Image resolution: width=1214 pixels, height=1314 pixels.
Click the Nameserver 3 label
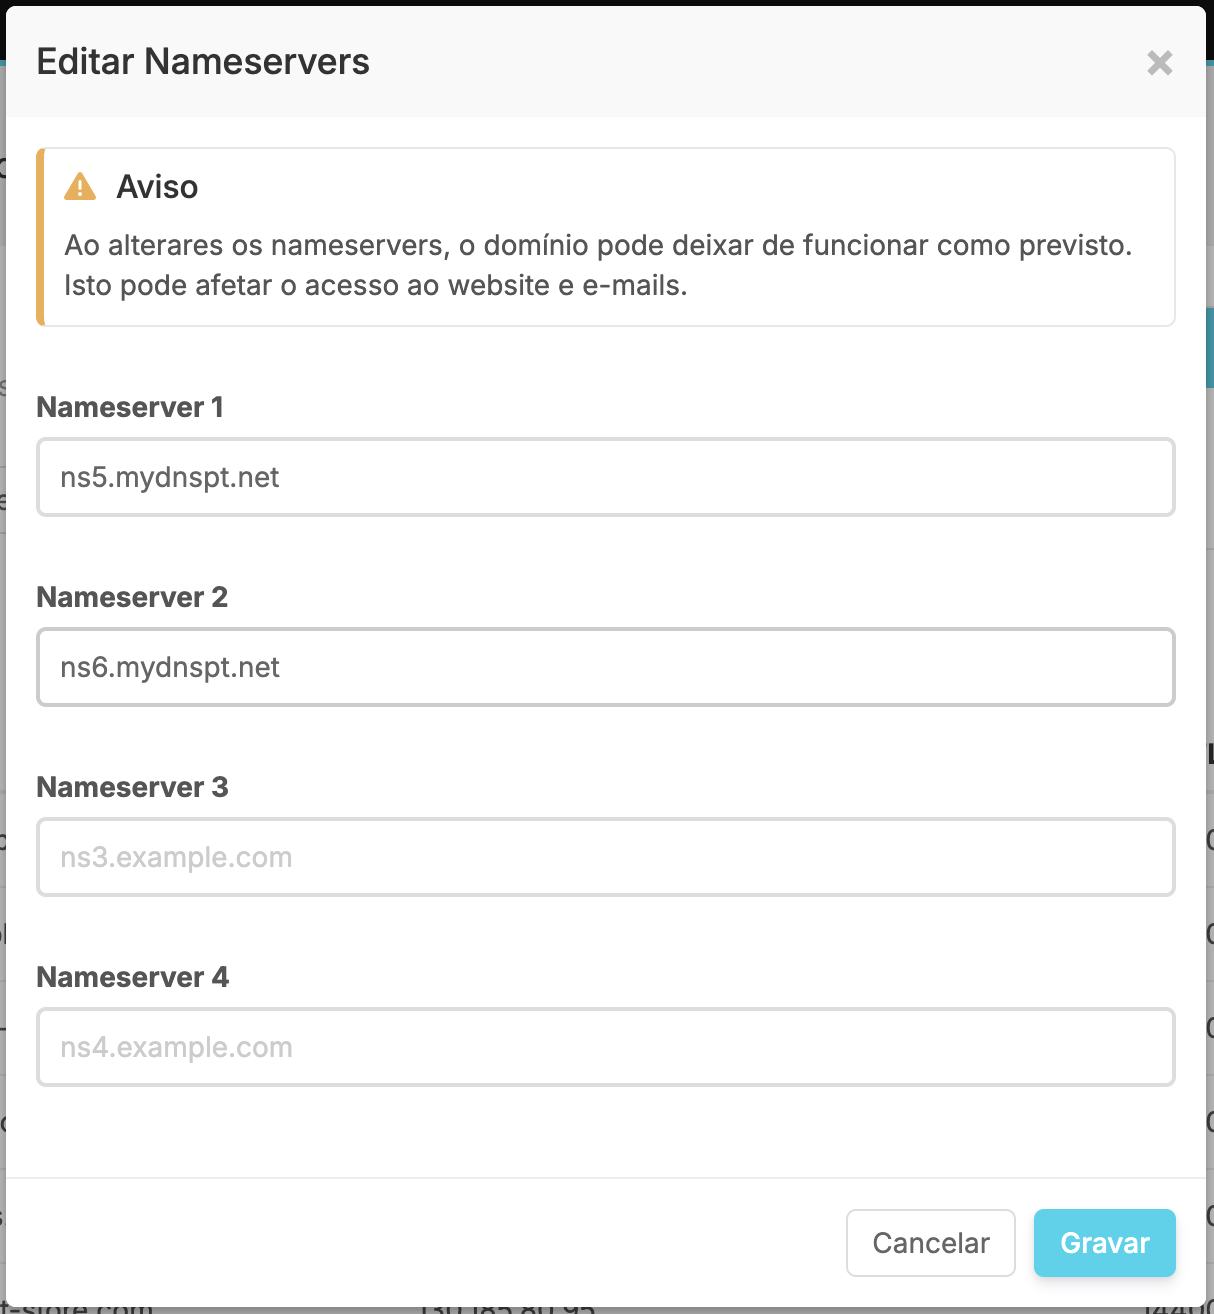pyautogui.click(x=132, y=787)
